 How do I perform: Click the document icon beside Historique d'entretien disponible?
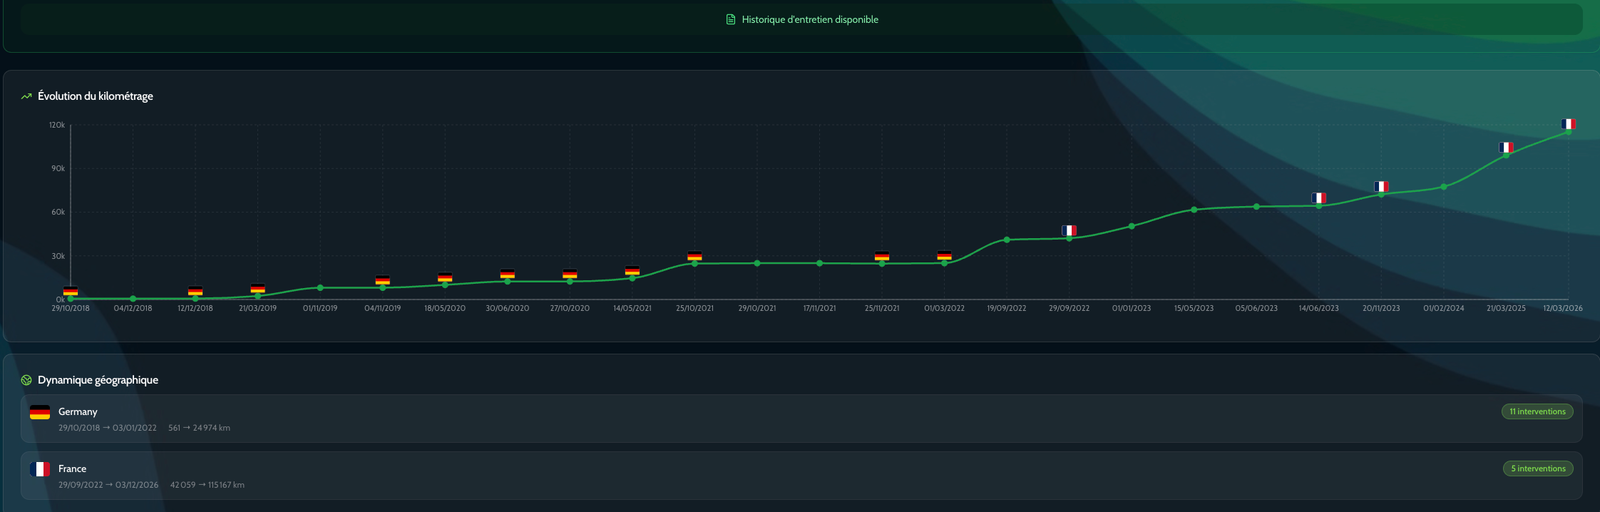[x=731, y=20]
